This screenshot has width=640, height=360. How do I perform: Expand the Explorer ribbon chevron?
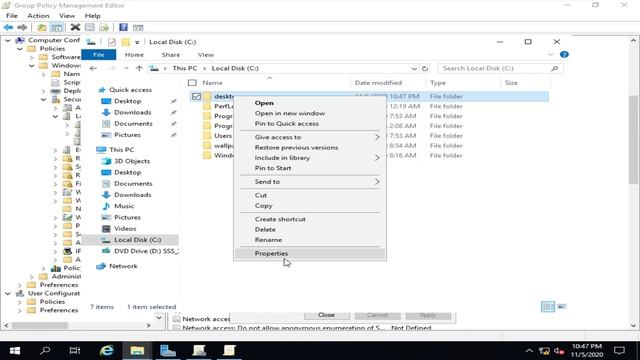click(x=550, y=54)
